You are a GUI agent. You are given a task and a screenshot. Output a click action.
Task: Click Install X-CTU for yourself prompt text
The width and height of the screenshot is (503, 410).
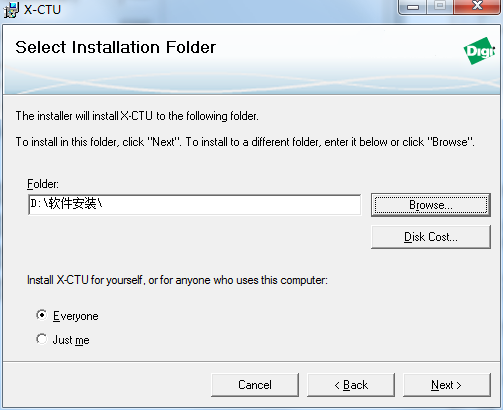(177, 280)
